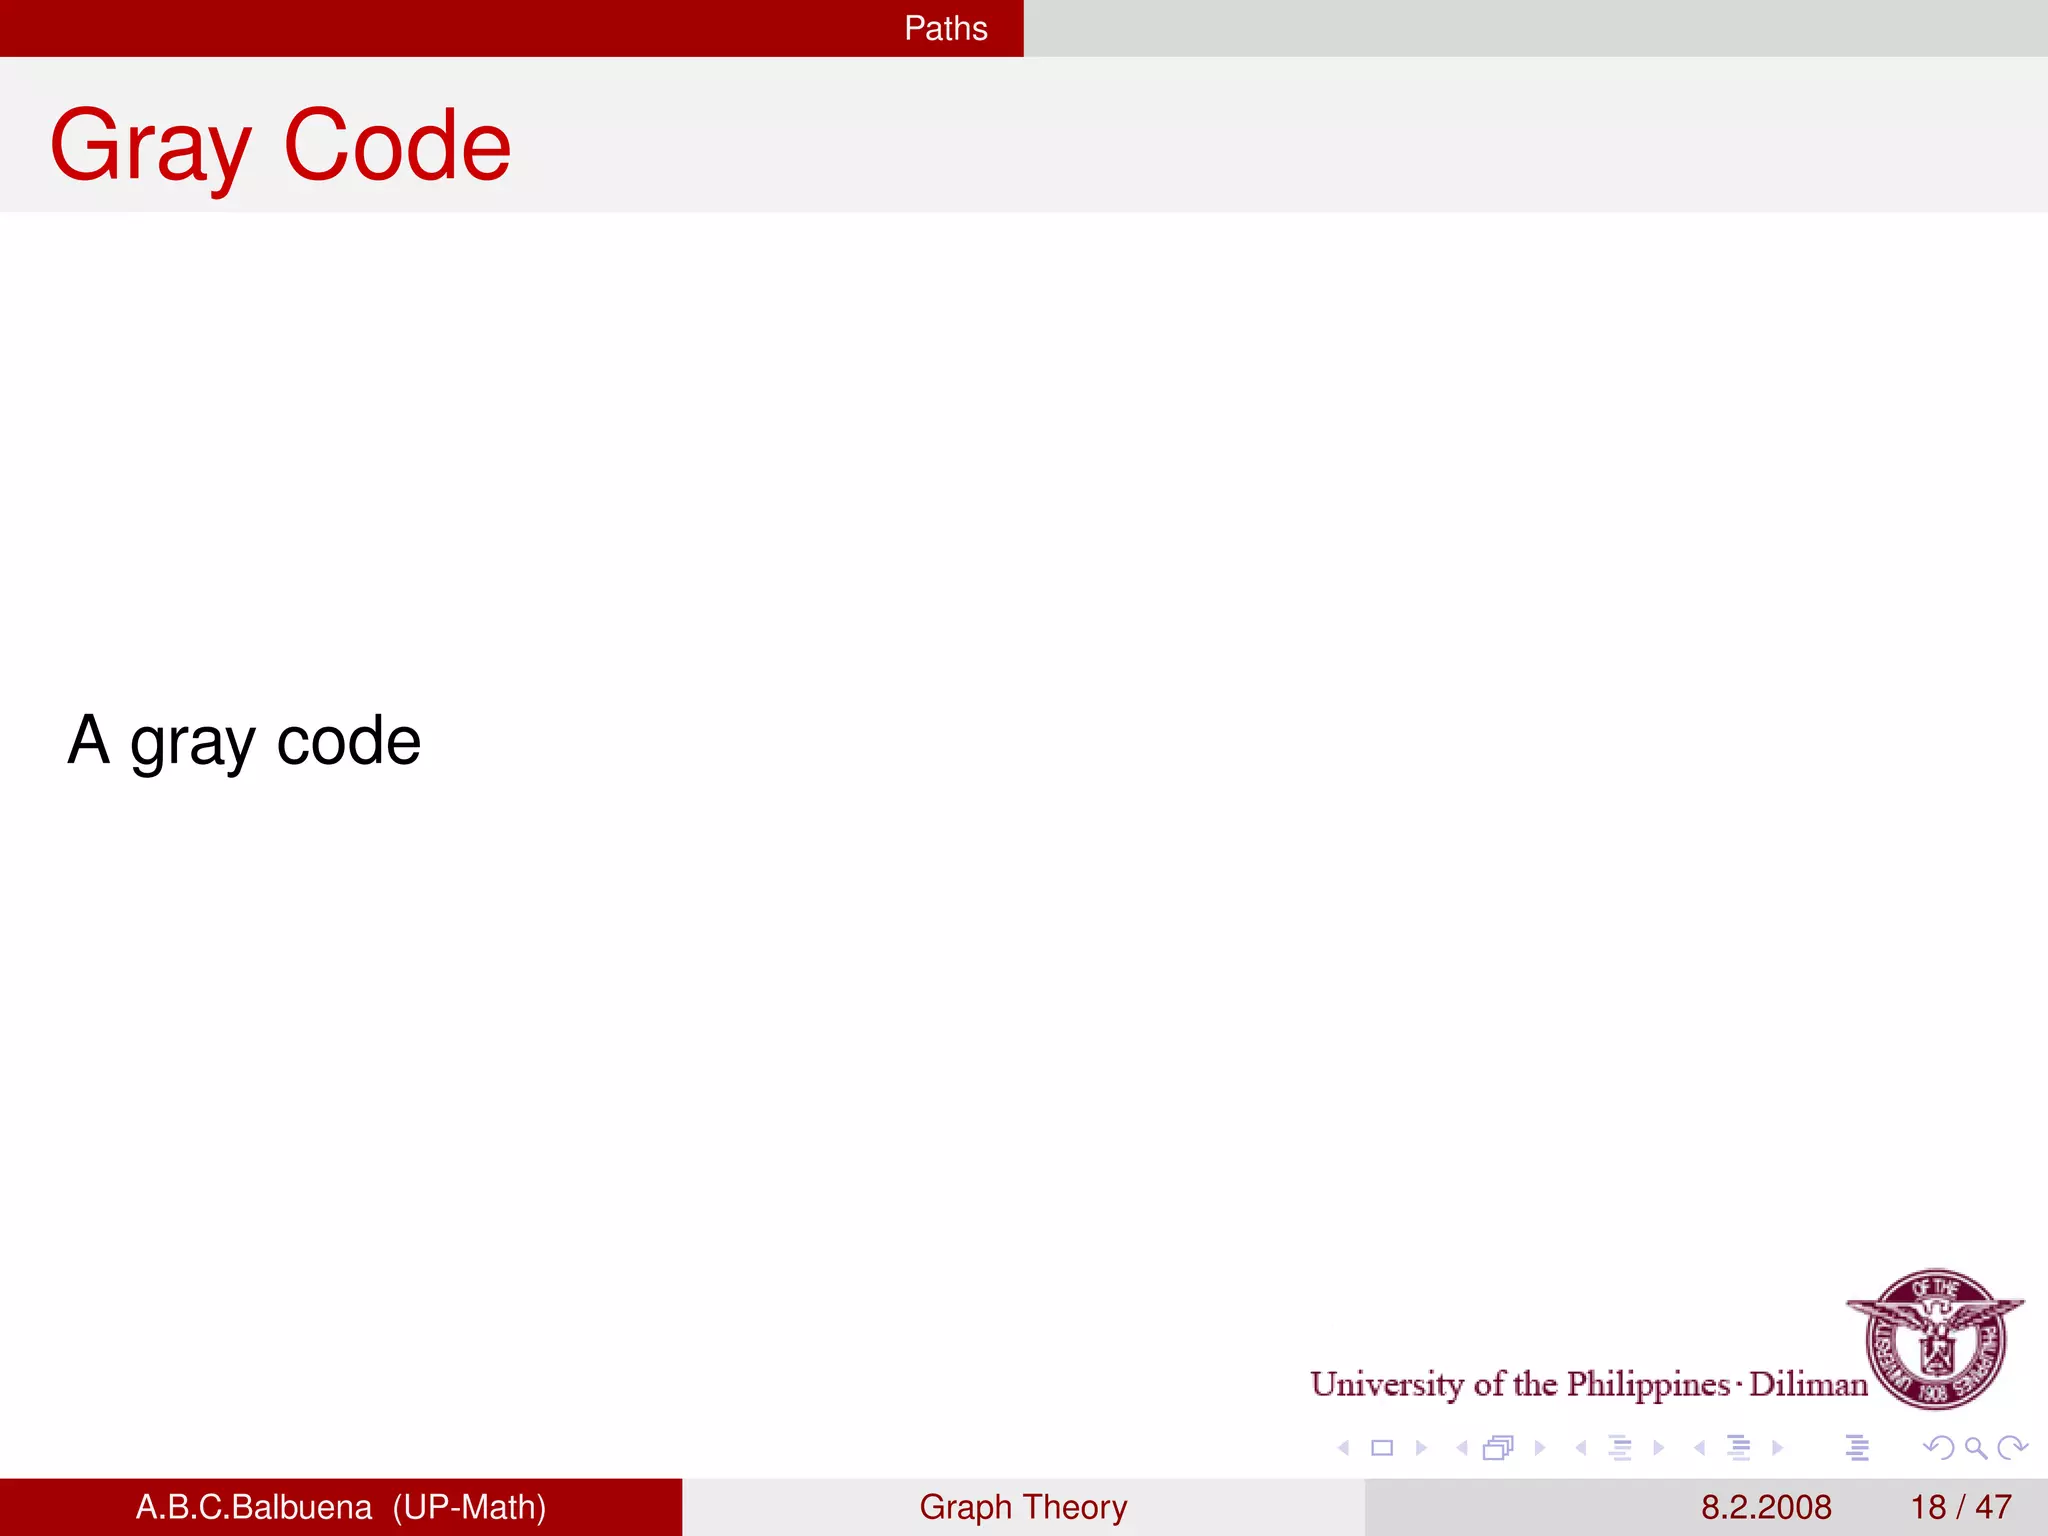Click the go back curved arrow
The image size is (2048, 1536).
(1938, 1447)
